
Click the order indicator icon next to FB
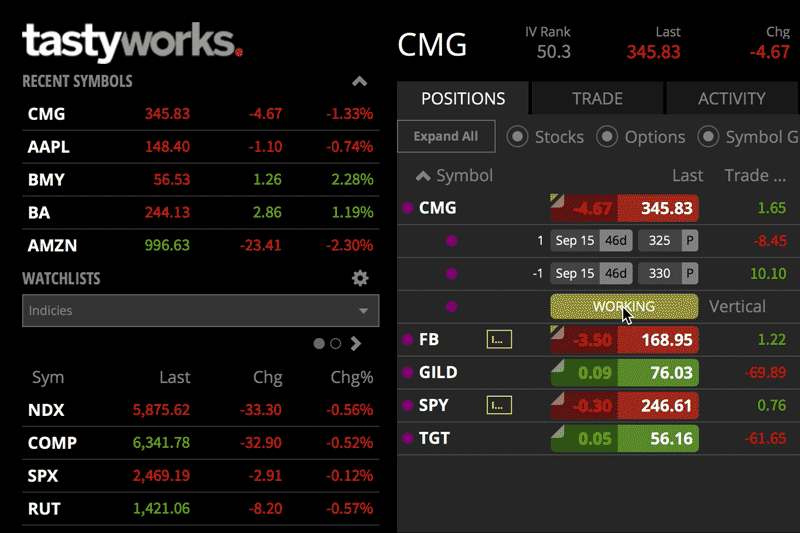click(498, 339)
